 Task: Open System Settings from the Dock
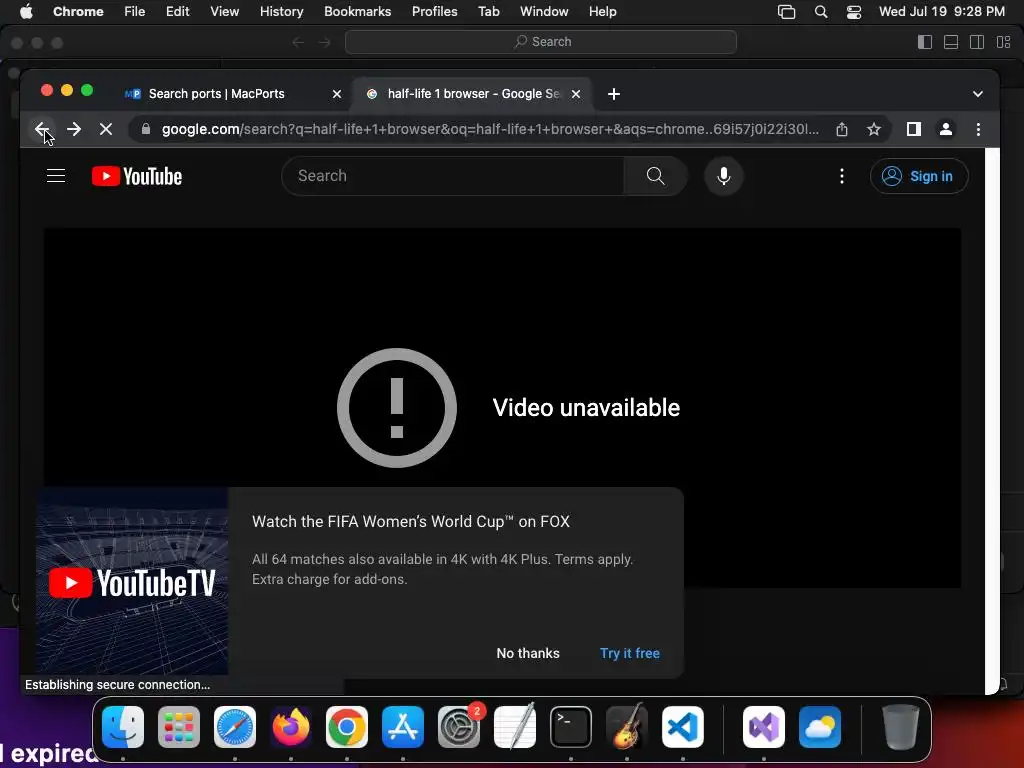(459, 727)
